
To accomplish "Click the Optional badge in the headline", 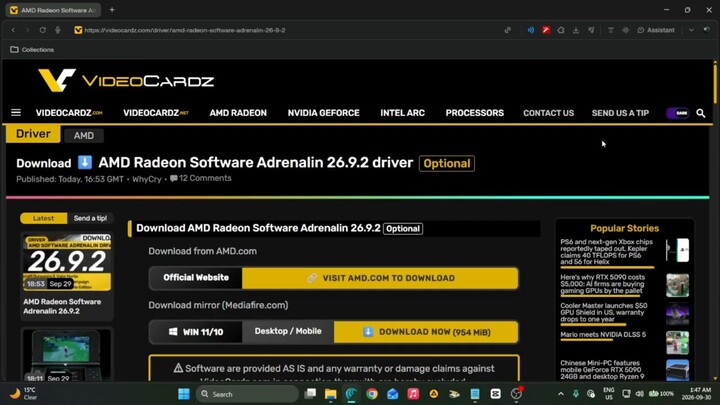I will tap(447, 163).
